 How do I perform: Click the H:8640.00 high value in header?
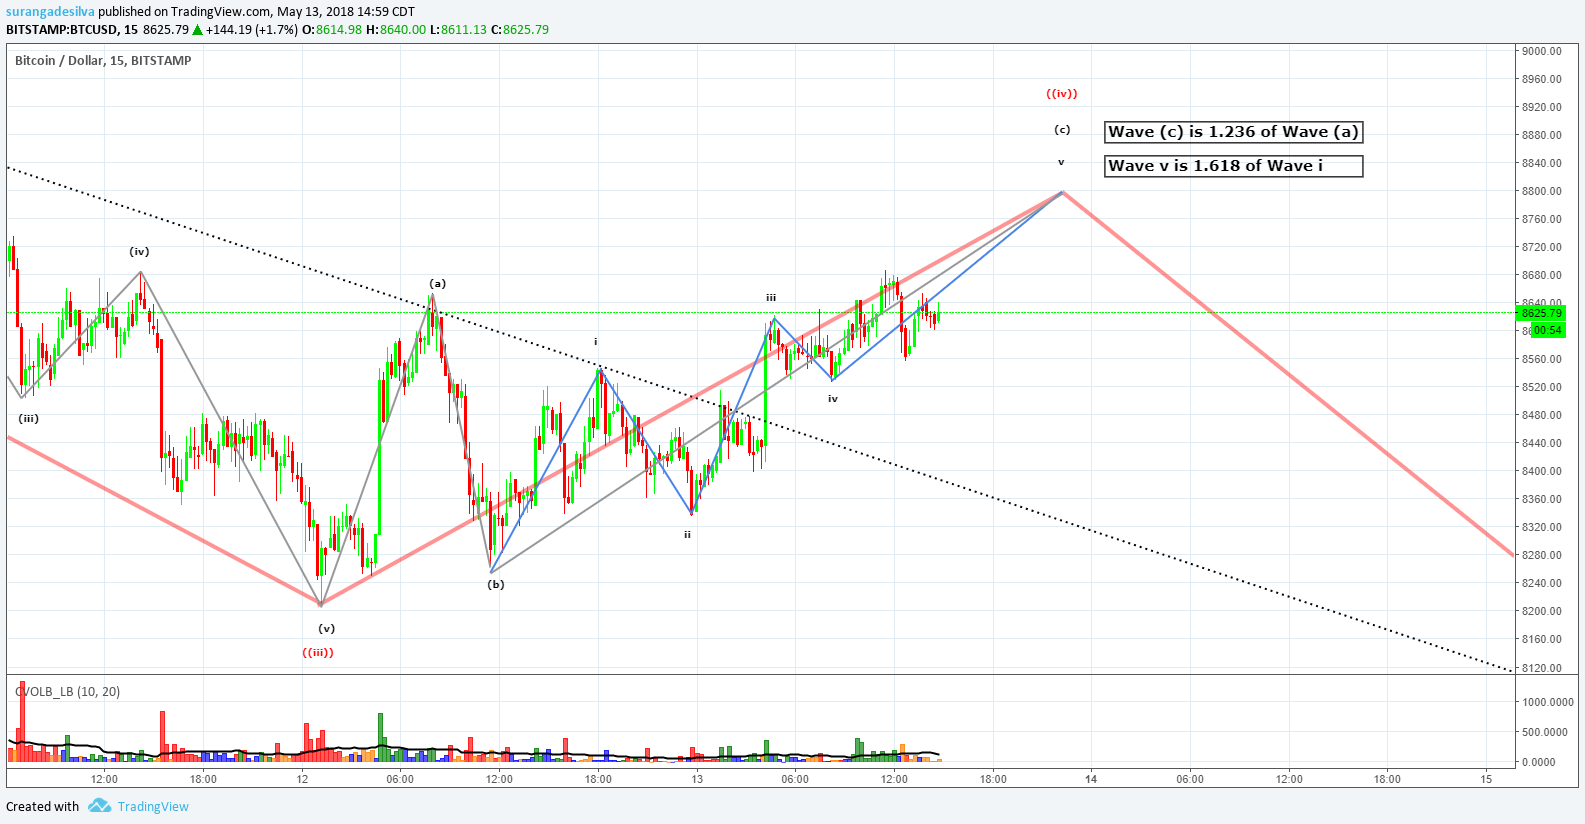pos(396,30)
